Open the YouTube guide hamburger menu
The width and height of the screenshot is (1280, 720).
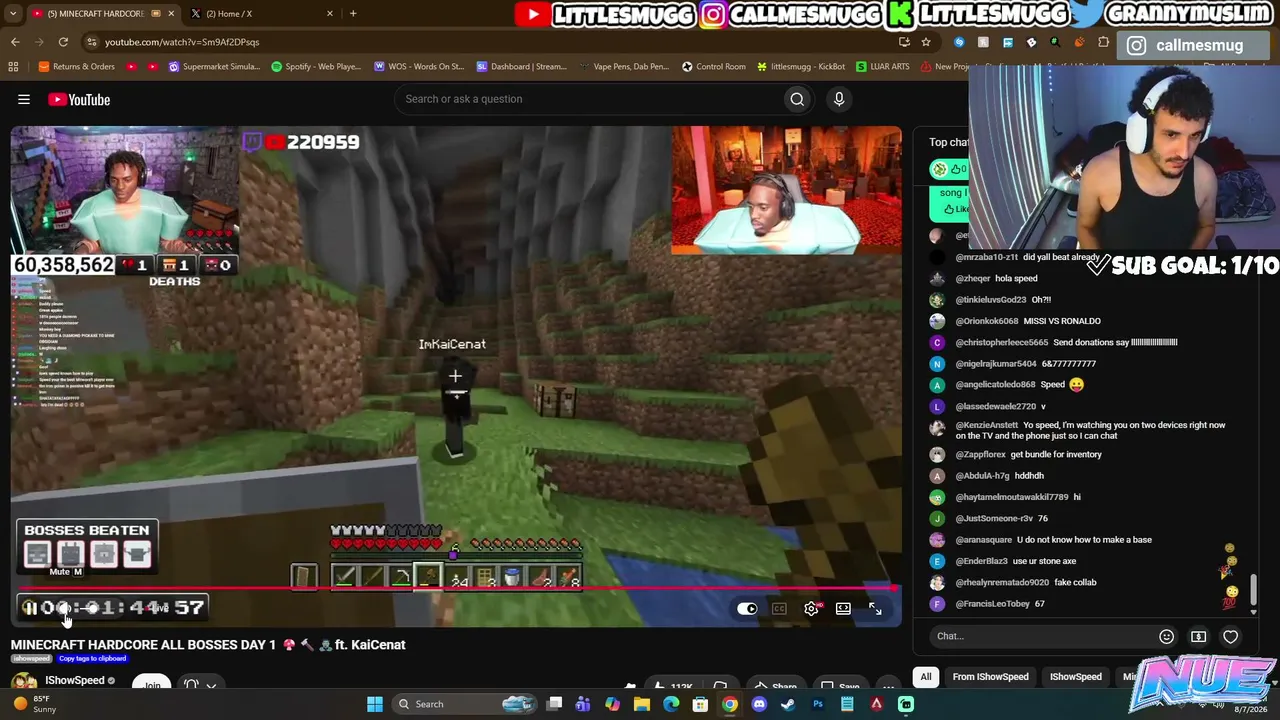pyautogui.click(x=24, y=99)
